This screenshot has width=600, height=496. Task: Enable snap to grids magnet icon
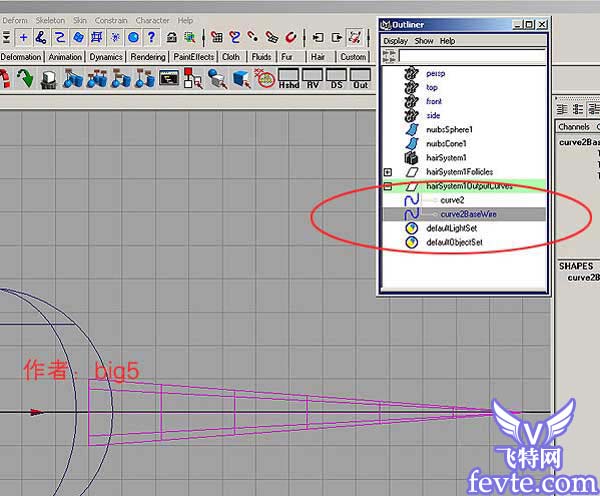217,38
